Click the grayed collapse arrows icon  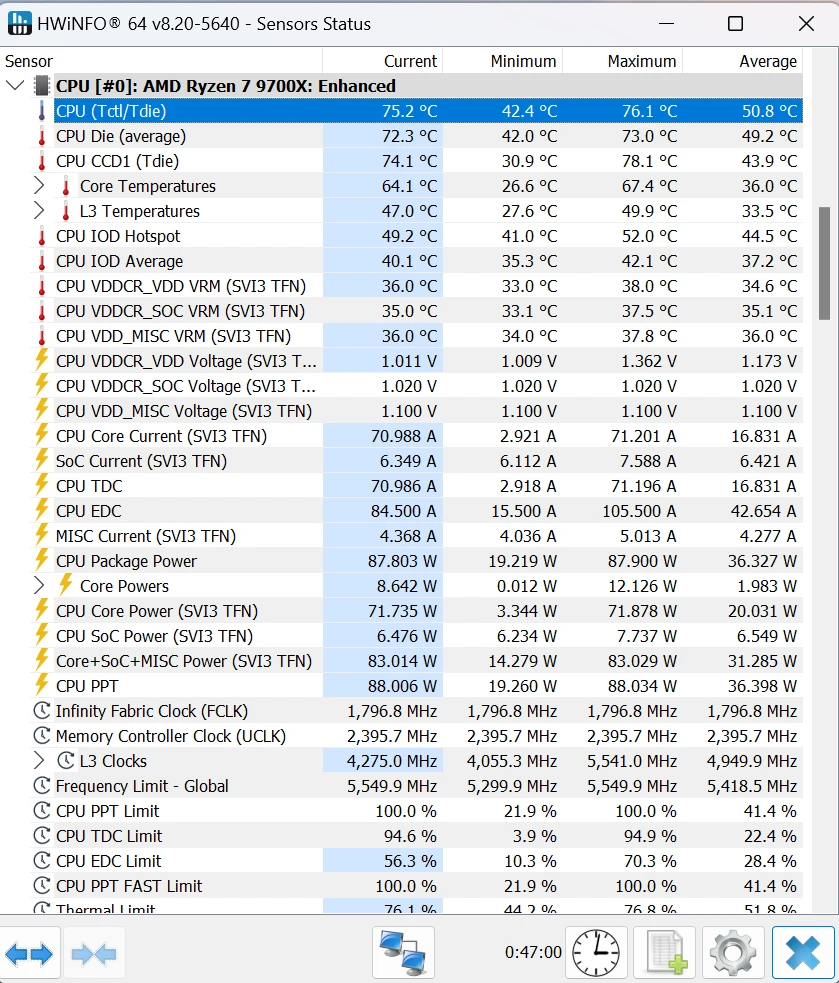94,954
